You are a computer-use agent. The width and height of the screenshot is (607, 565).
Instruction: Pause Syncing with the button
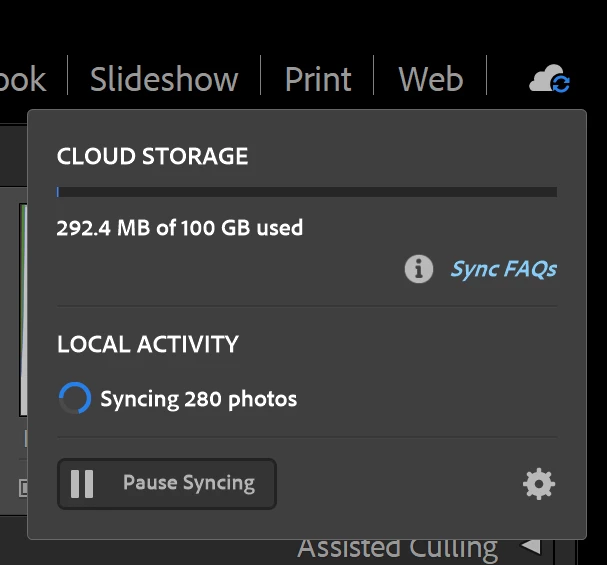click(x=167, y=484)
